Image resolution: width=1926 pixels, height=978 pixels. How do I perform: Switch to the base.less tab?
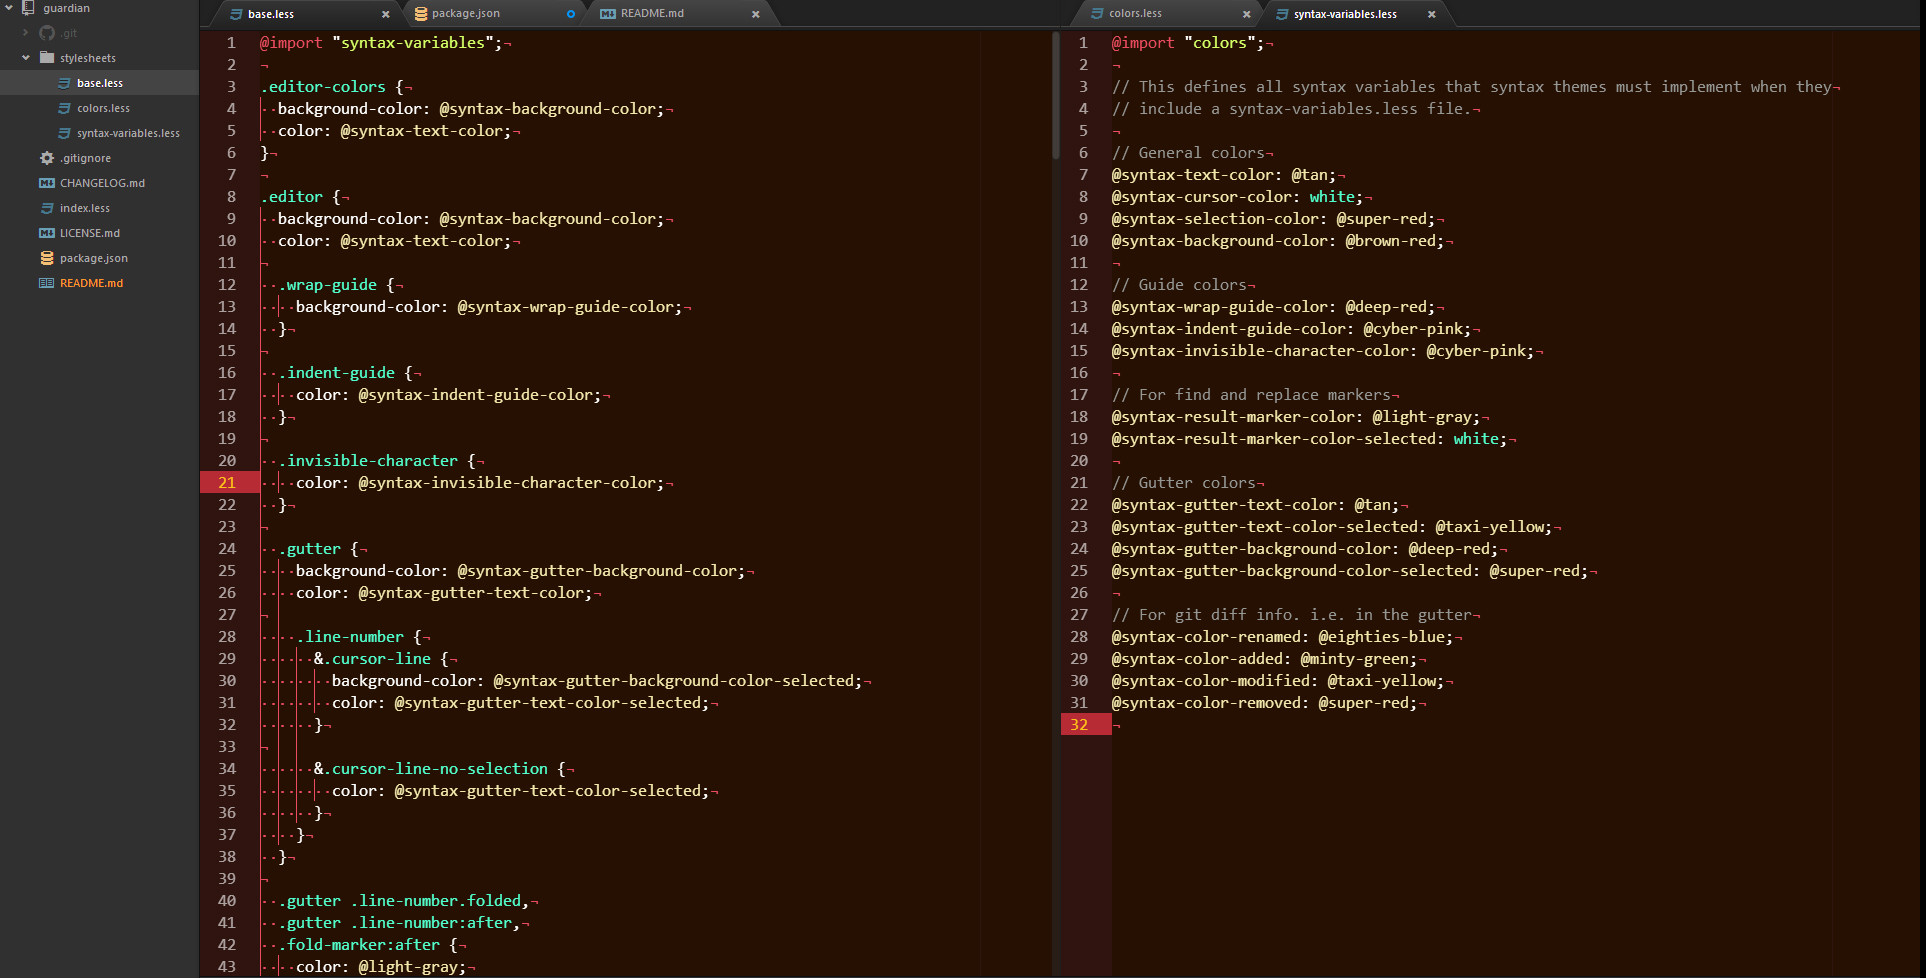pos(306,14)
